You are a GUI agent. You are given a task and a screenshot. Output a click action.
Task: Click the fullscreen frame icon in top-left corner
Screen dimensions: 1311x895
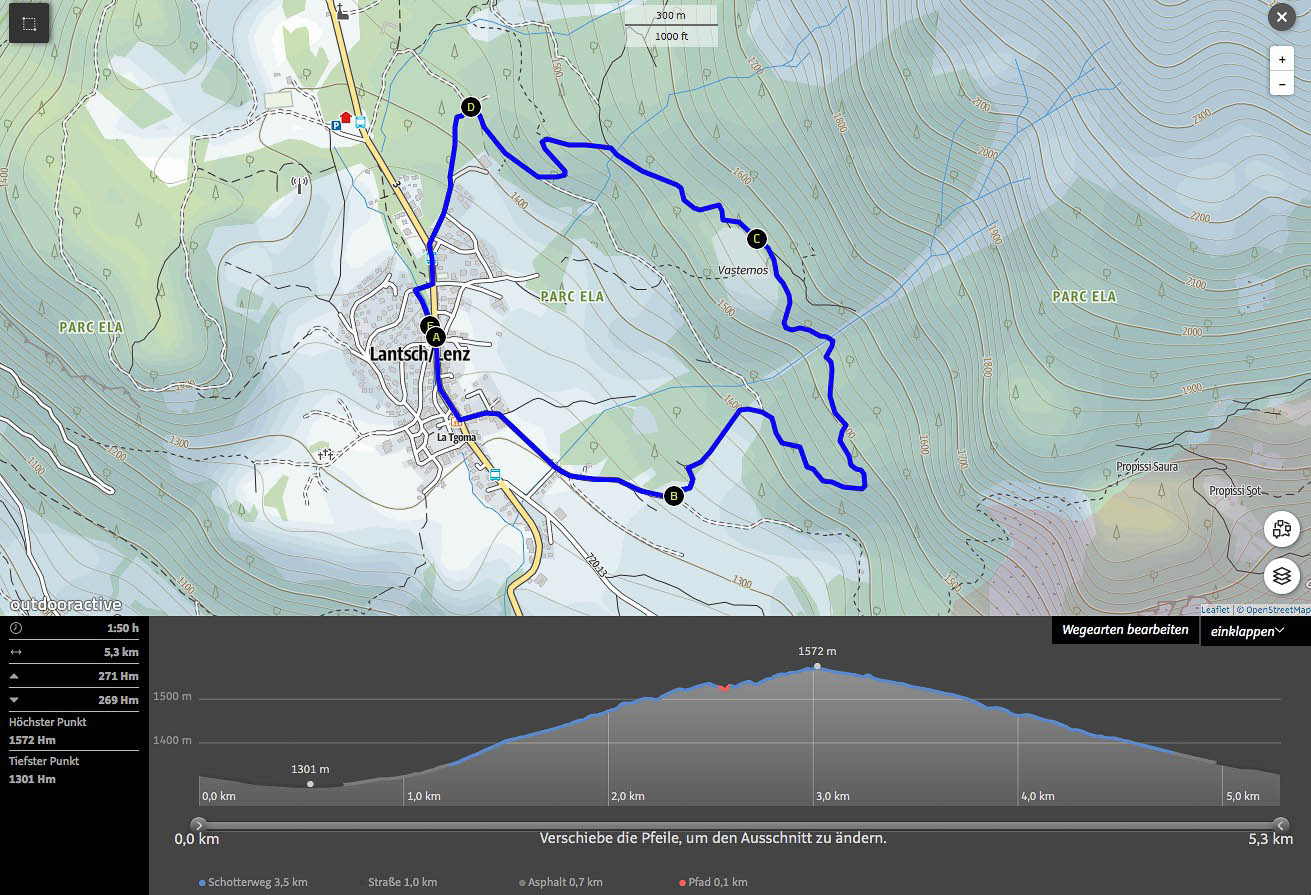tap(29, 23)
